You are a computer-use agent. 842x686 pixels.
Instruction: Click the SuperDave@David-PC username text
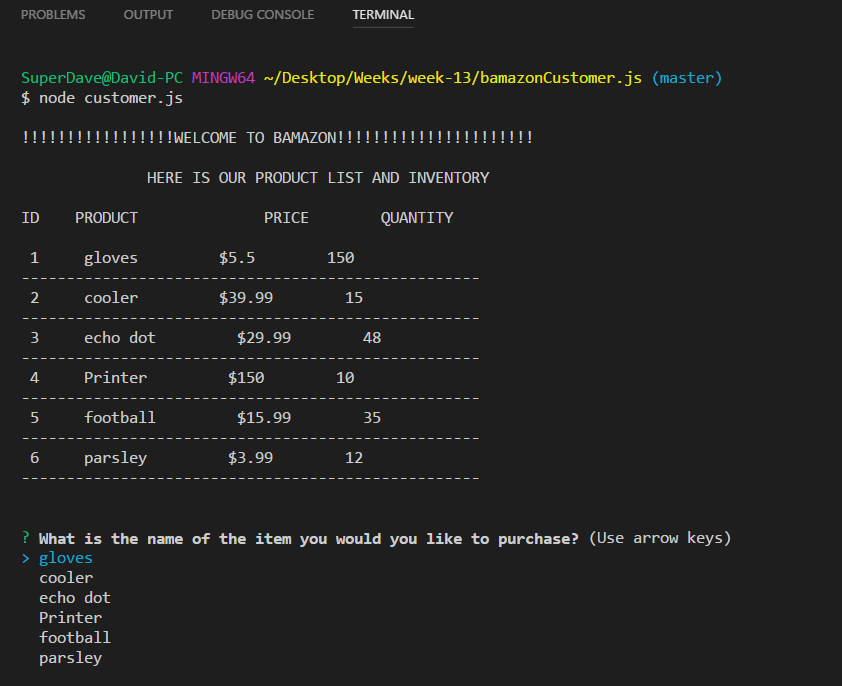tap(100, 77)
